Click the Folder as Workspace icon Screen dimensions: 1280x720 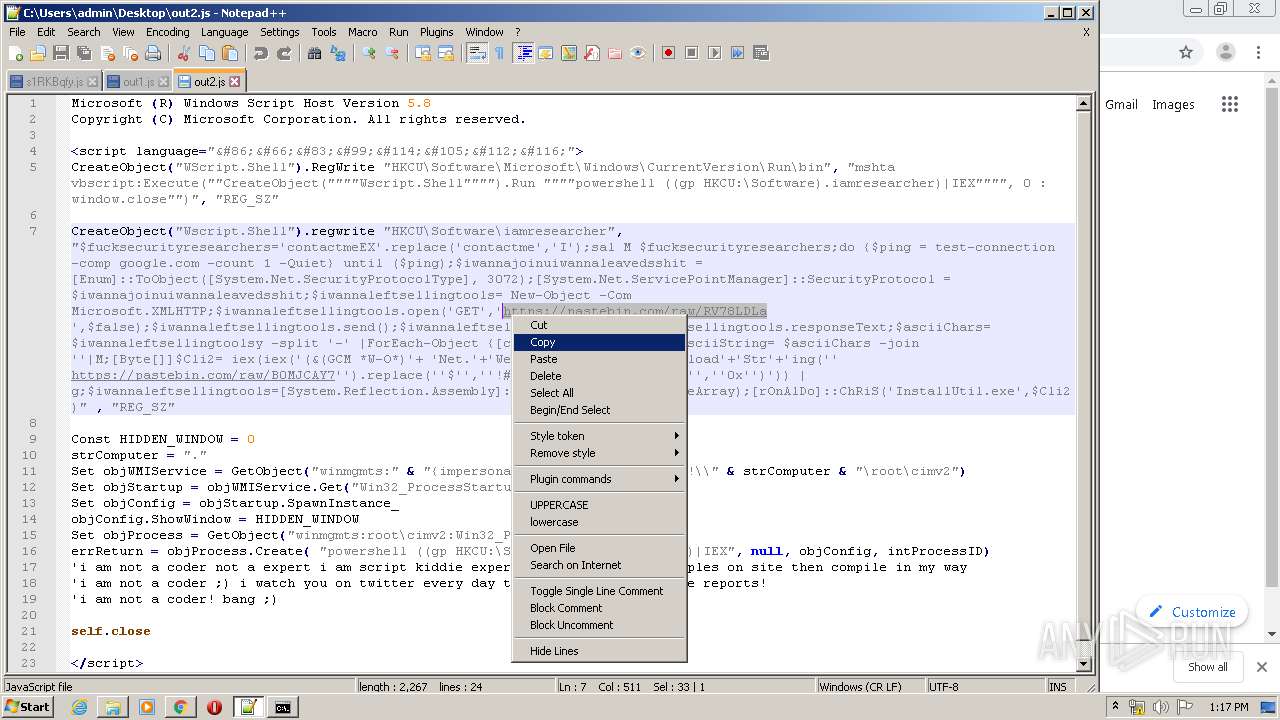(x=615, y=53)
